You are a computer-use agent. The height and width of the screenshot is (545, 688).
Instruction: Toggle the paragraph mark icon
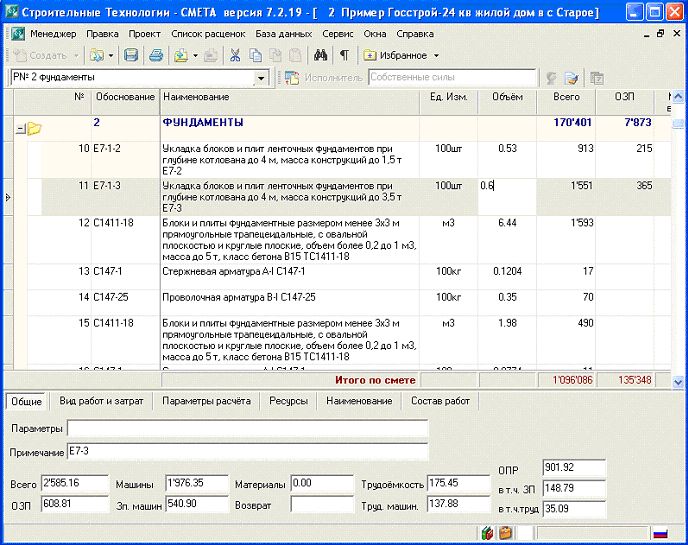(344, 55)
